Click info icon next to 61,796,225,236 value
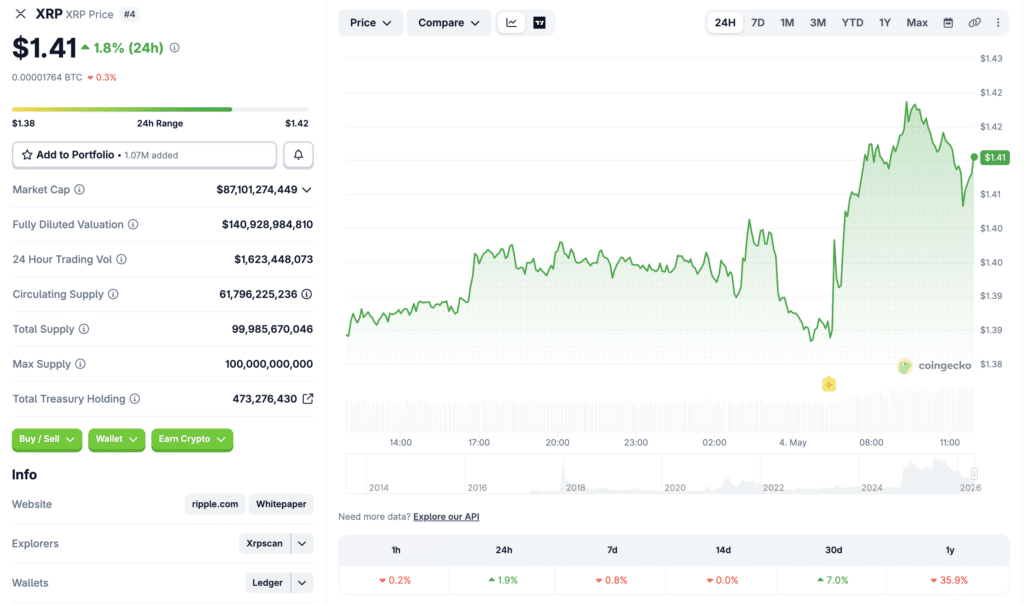This screenshot has width=1024, height=604. pyautogui.click(x=306, y=294)
